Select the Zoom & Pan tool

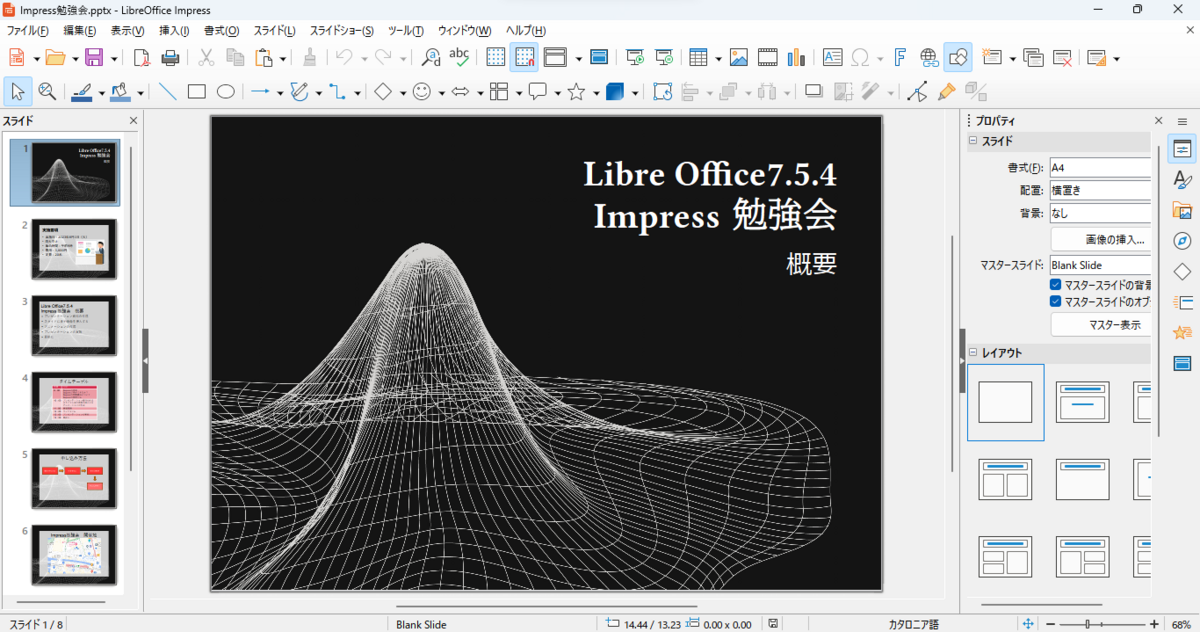click(47, 92)
